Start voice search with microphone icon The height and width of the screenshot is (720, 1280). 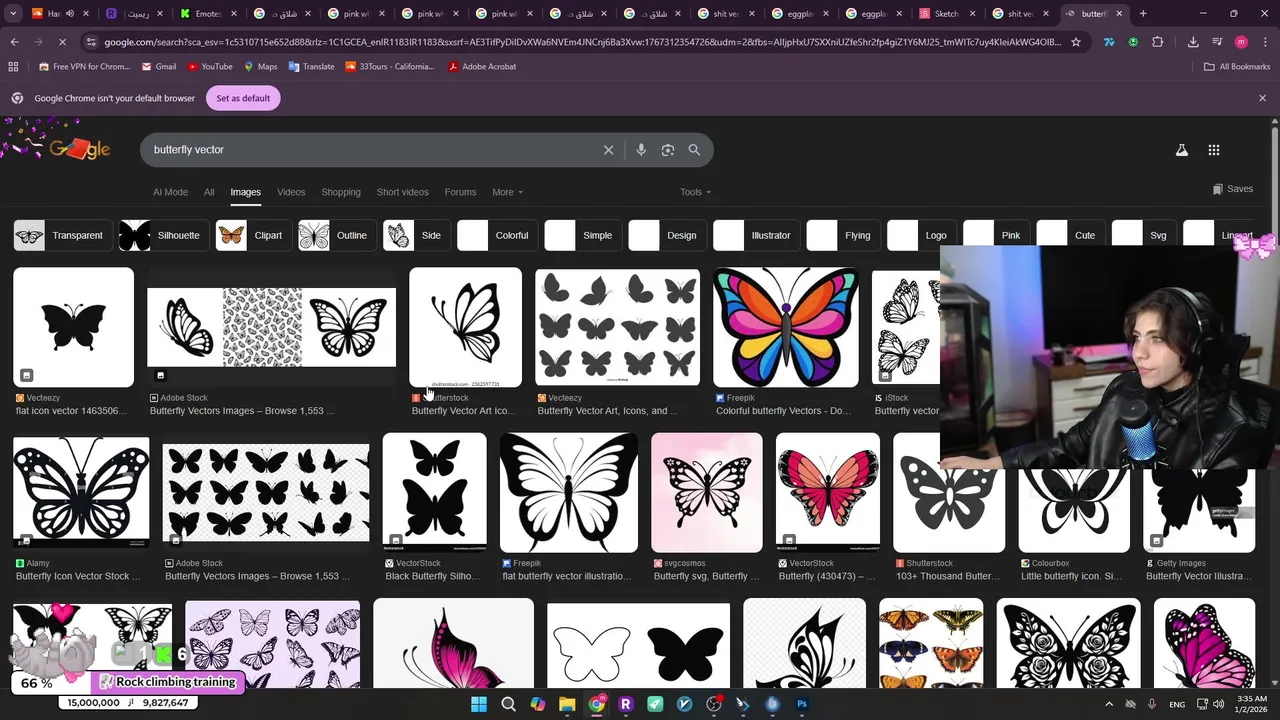pos(641,150)
